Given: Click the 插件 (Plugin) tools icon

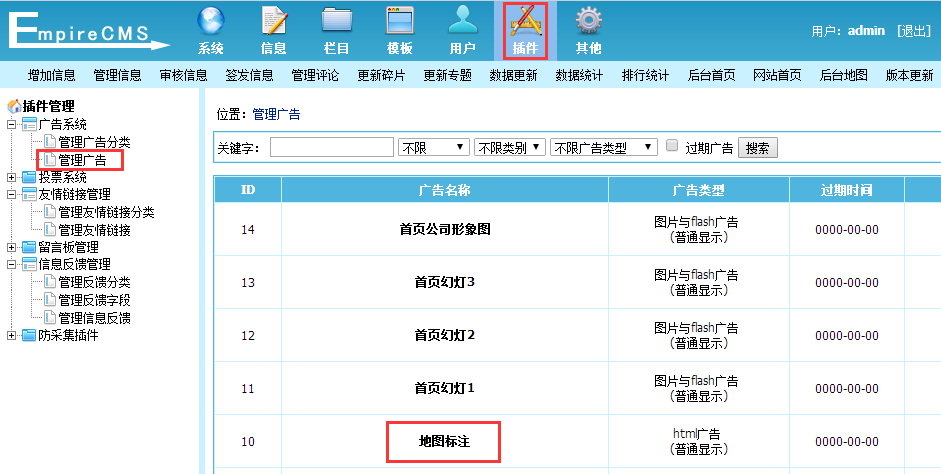Looking at the screenshot, I should [525, 21].
